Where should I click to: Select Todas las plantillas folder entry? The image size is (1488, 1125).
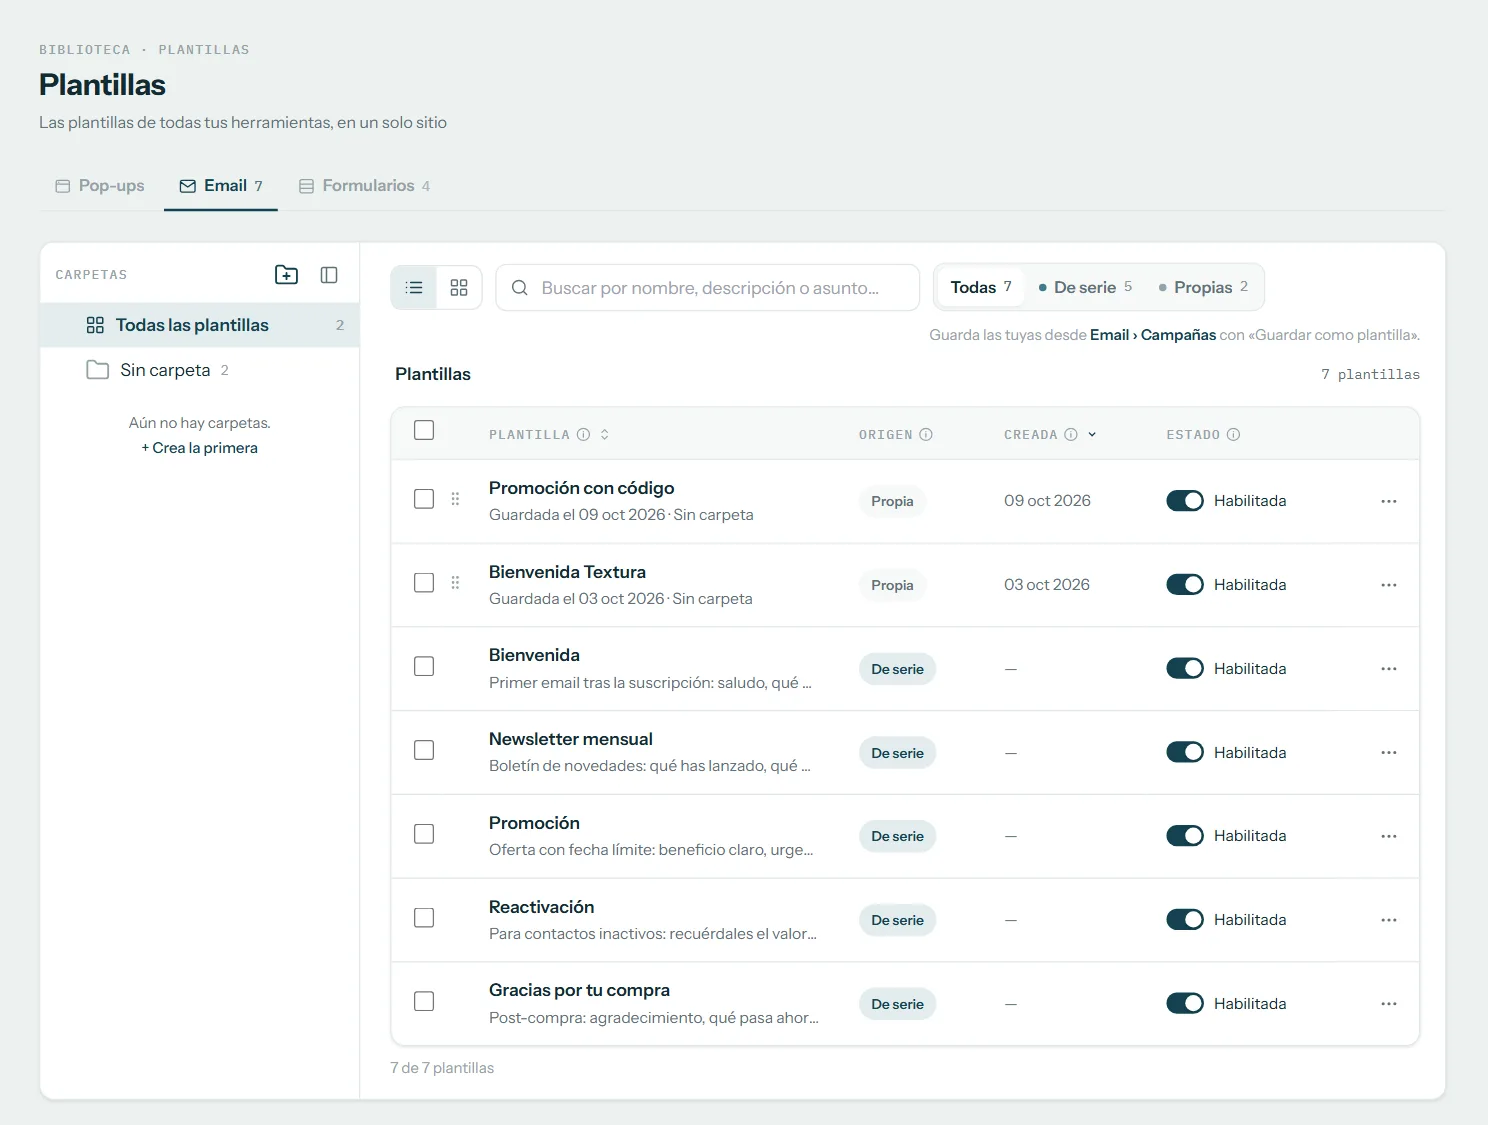point(199,325)
